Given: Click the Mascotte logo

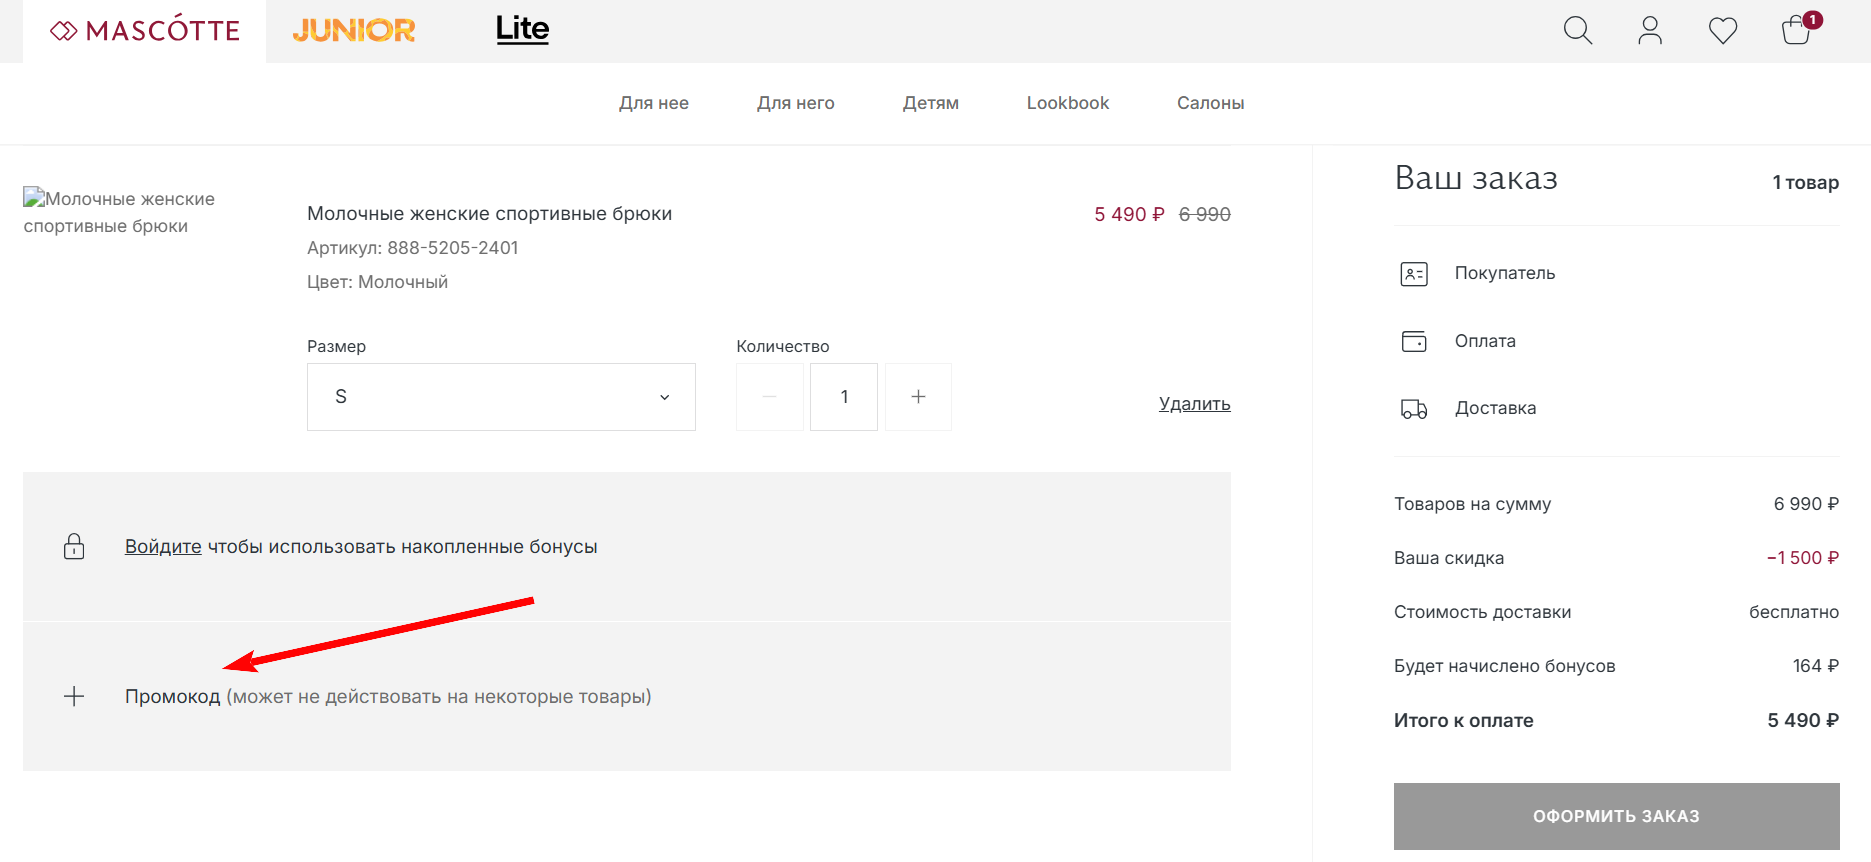Looking at the screenshot, I should tap(145, 31).
